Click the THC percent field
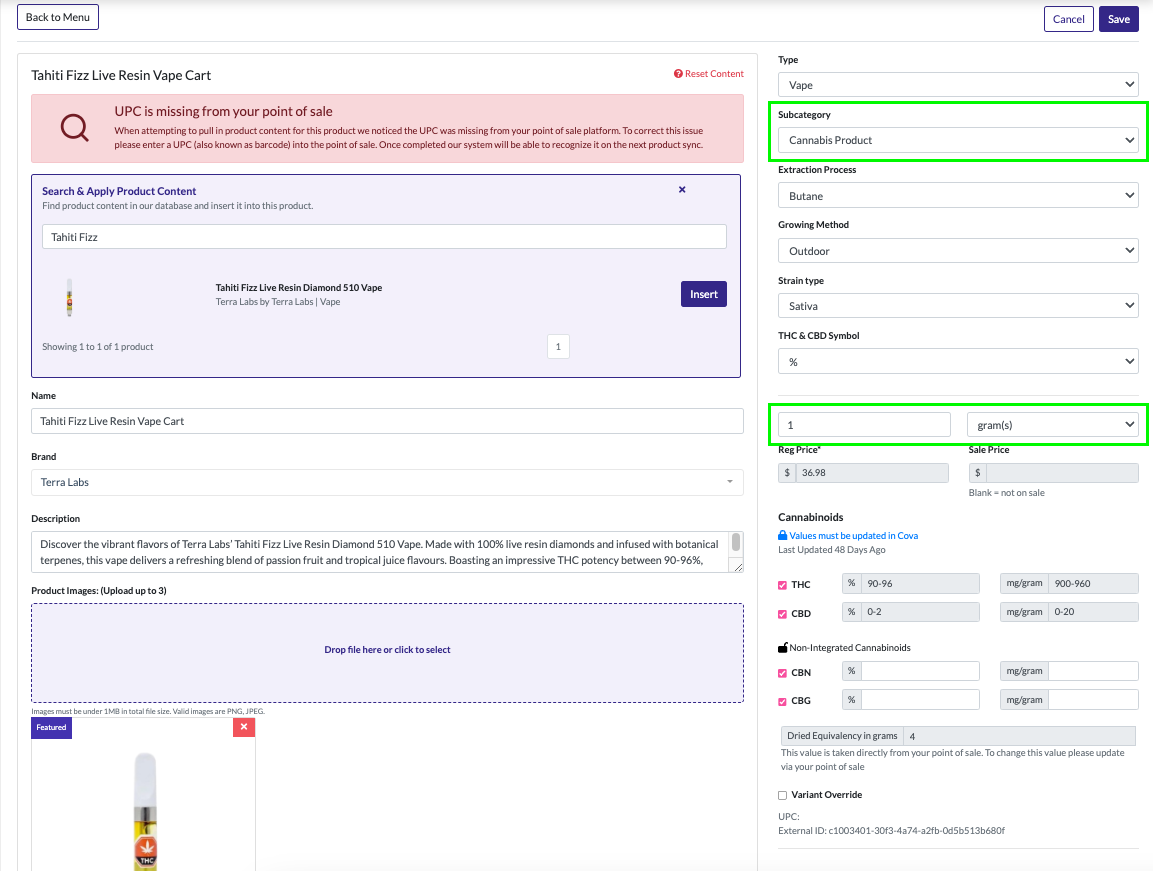Image resolution: width=1153 pixels, height=871 pixels. pos(920,583)
